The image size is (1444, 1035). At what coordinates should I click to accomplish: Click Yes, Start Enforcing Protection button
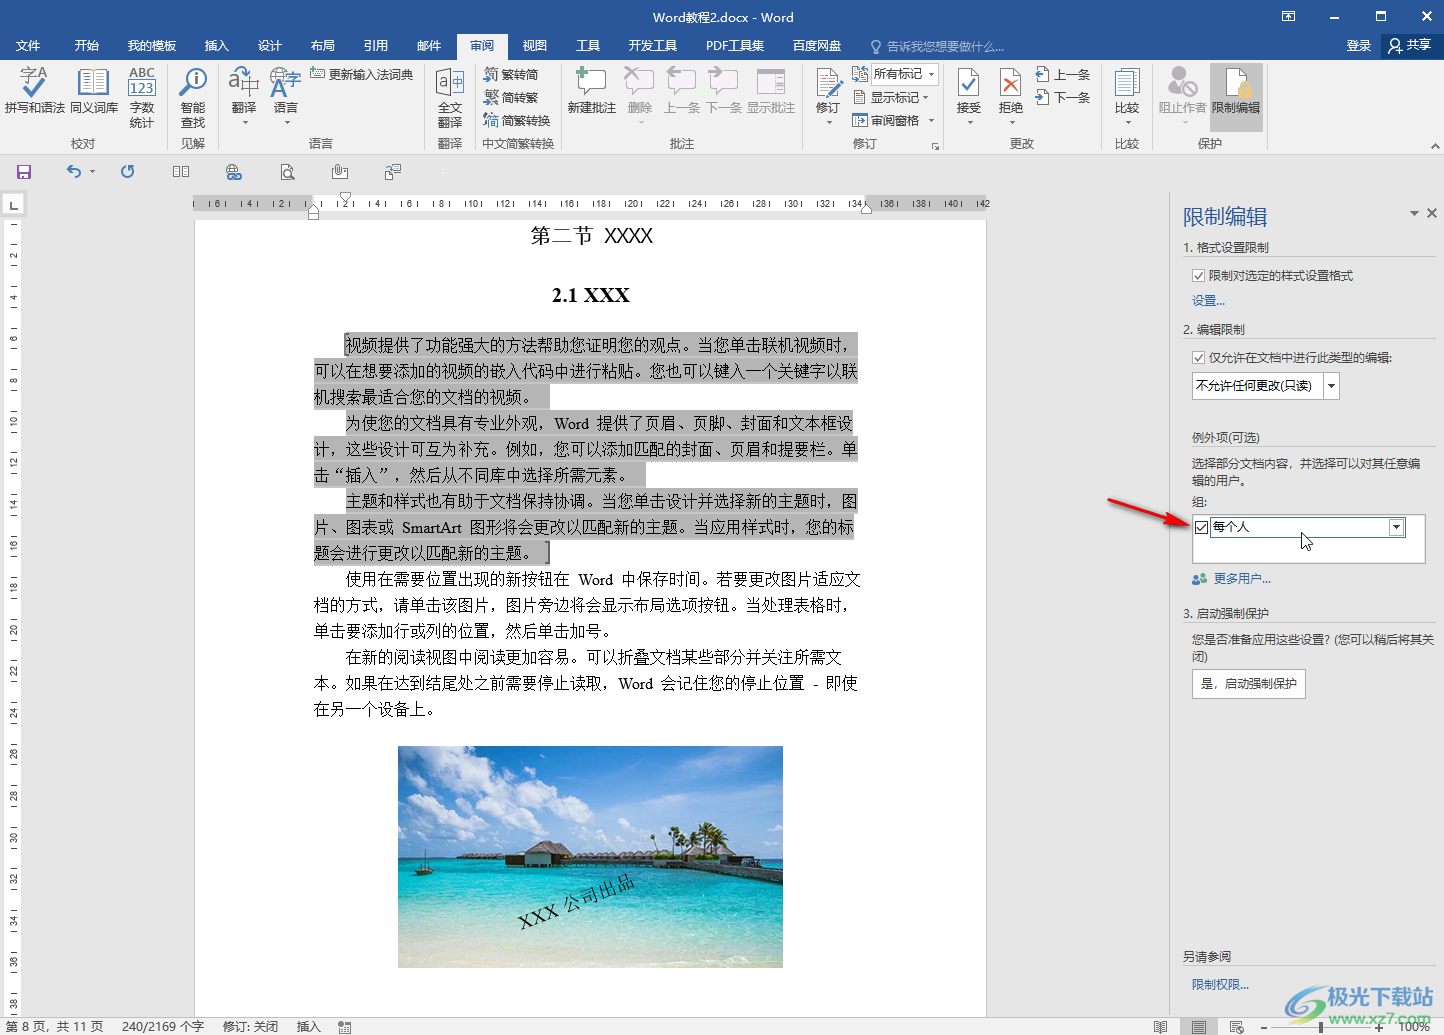coord(1248,684)
